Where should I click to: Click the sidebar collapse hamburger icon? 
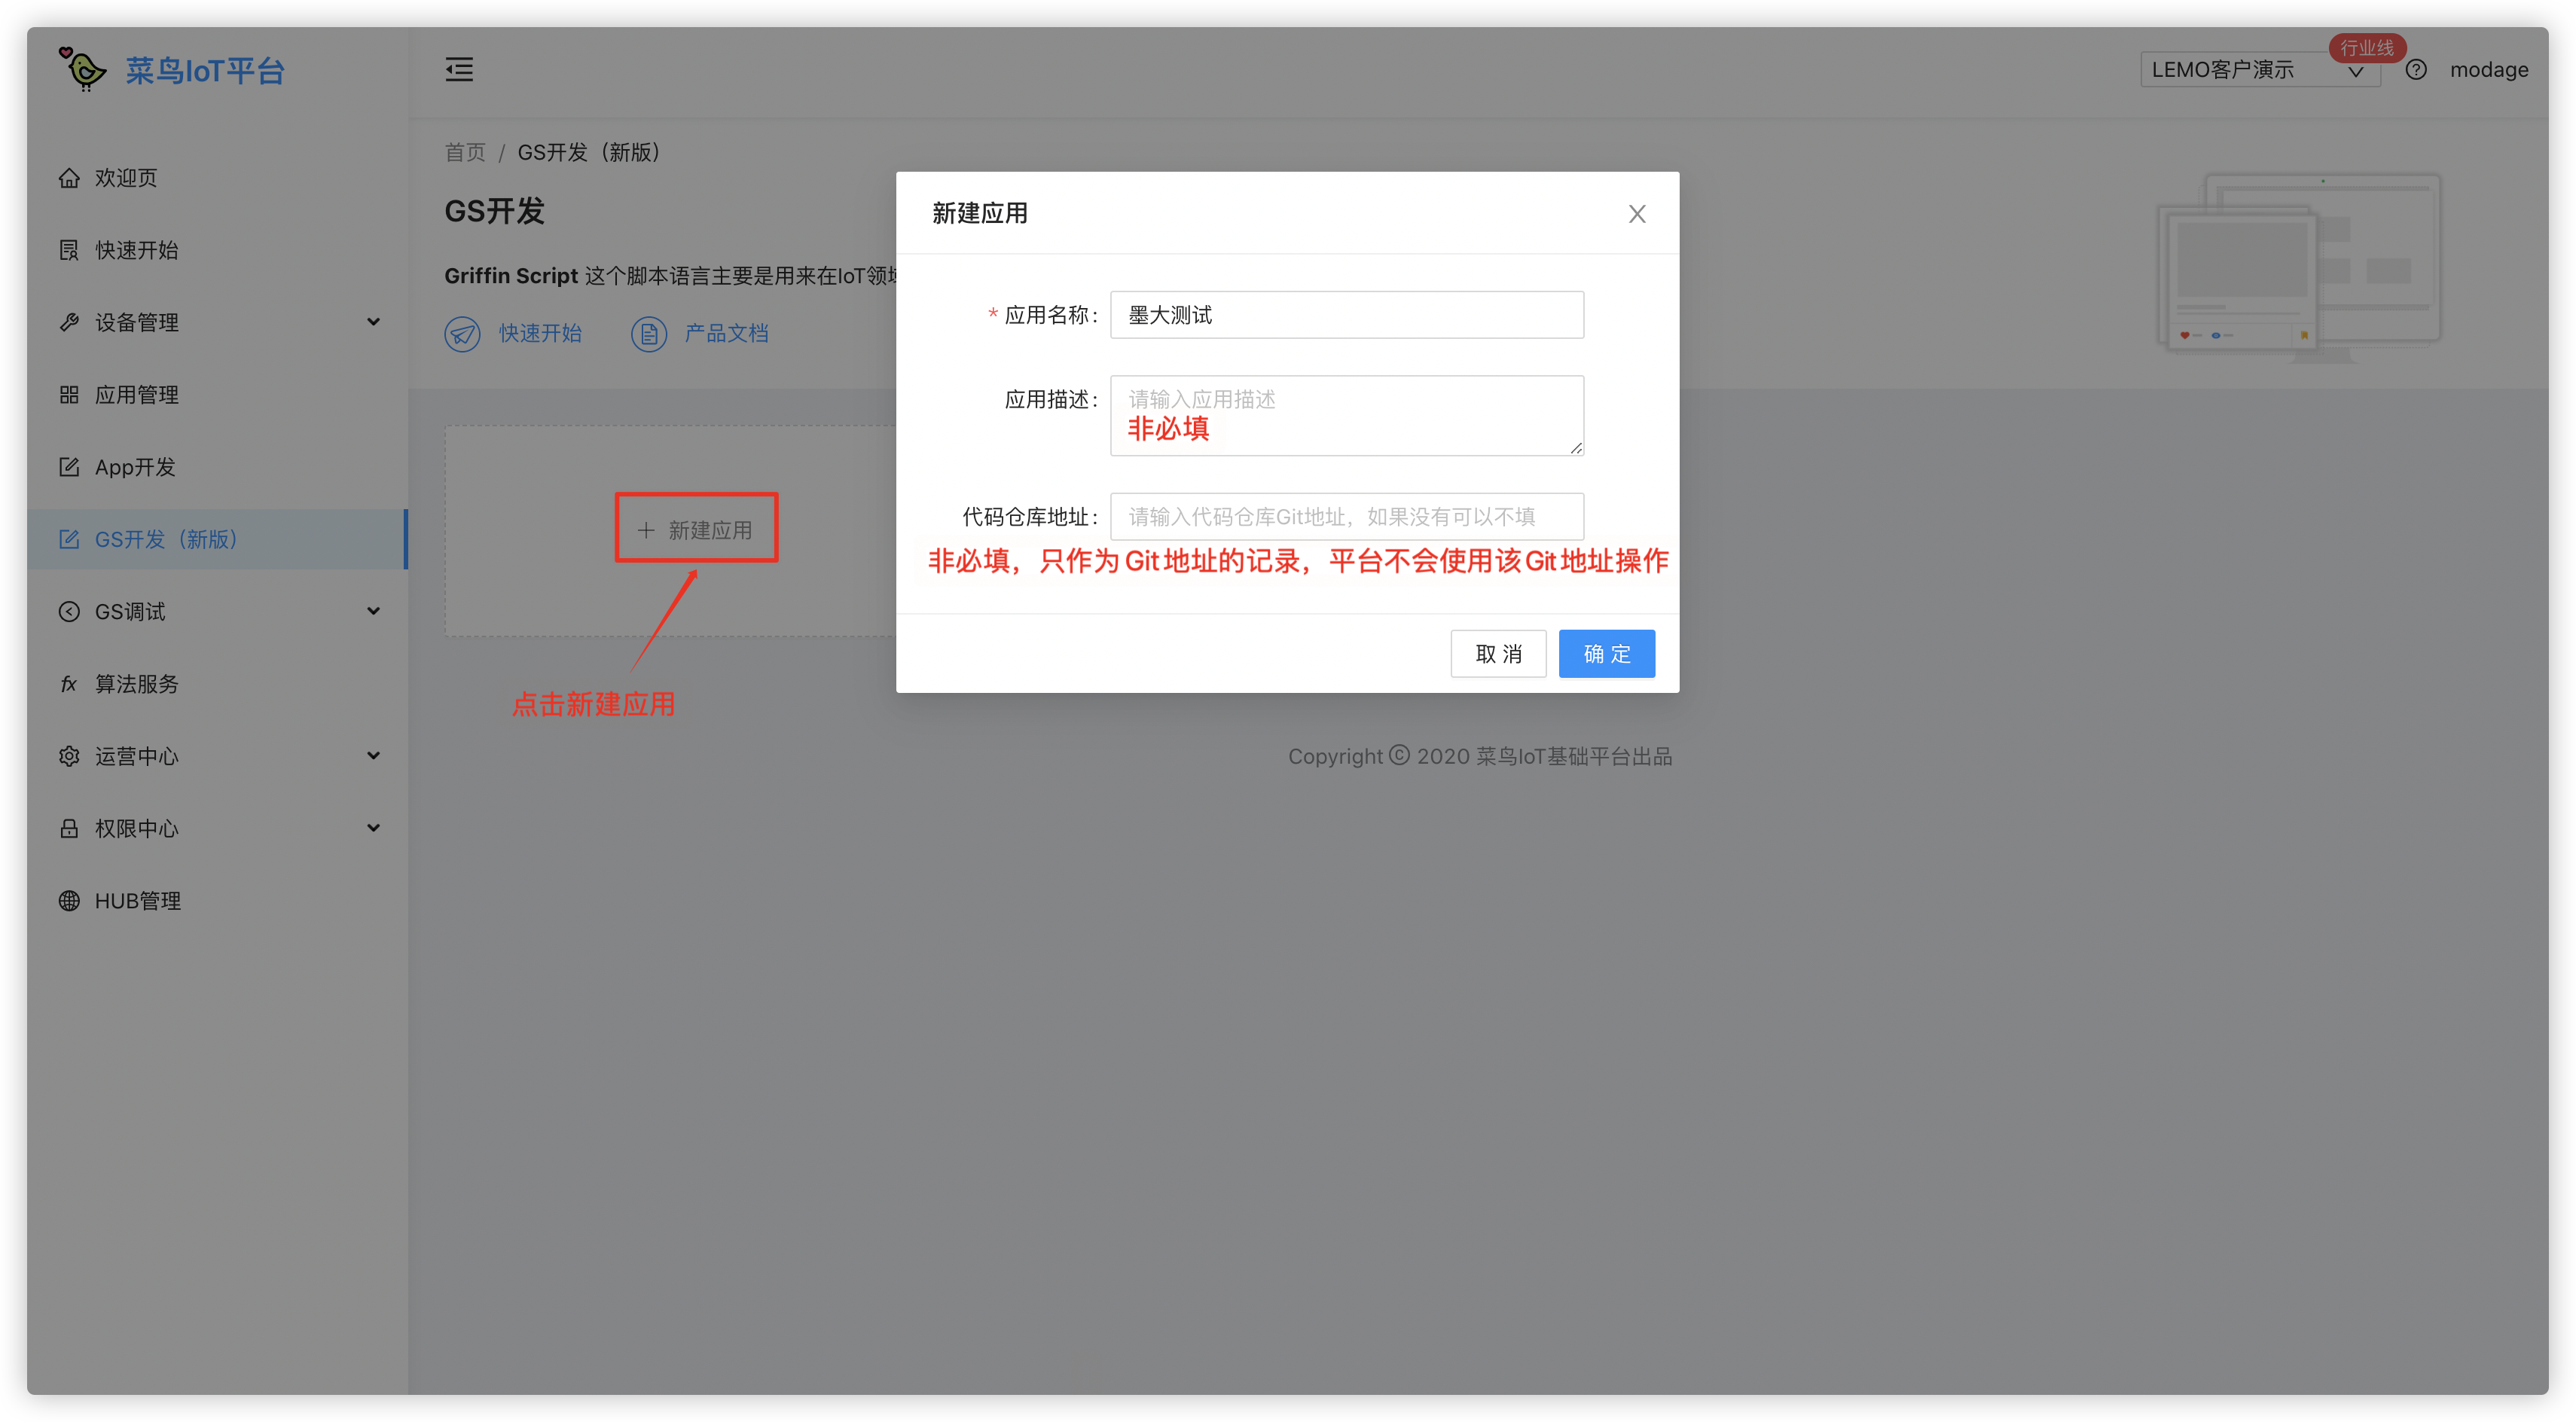click(459, 69)
